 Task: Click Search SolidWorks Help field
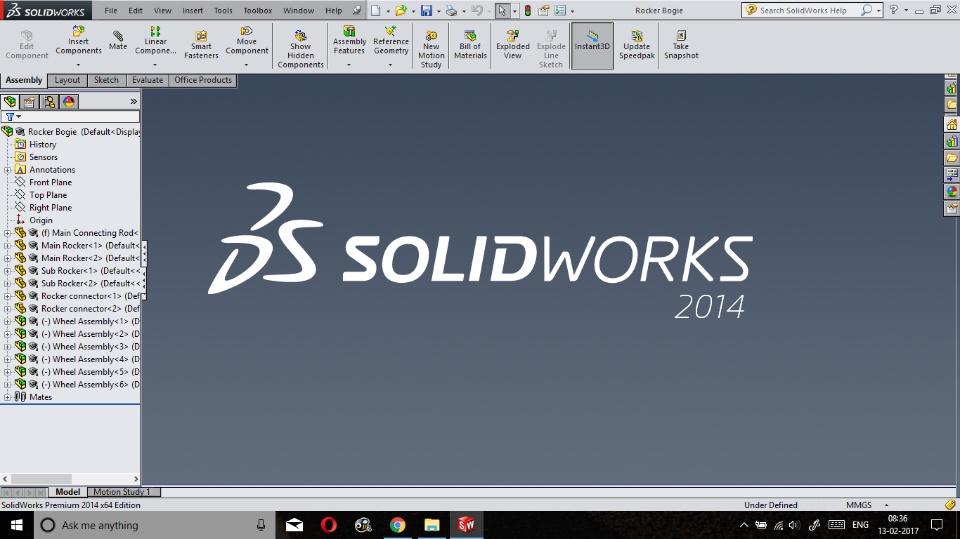(803, 10)
